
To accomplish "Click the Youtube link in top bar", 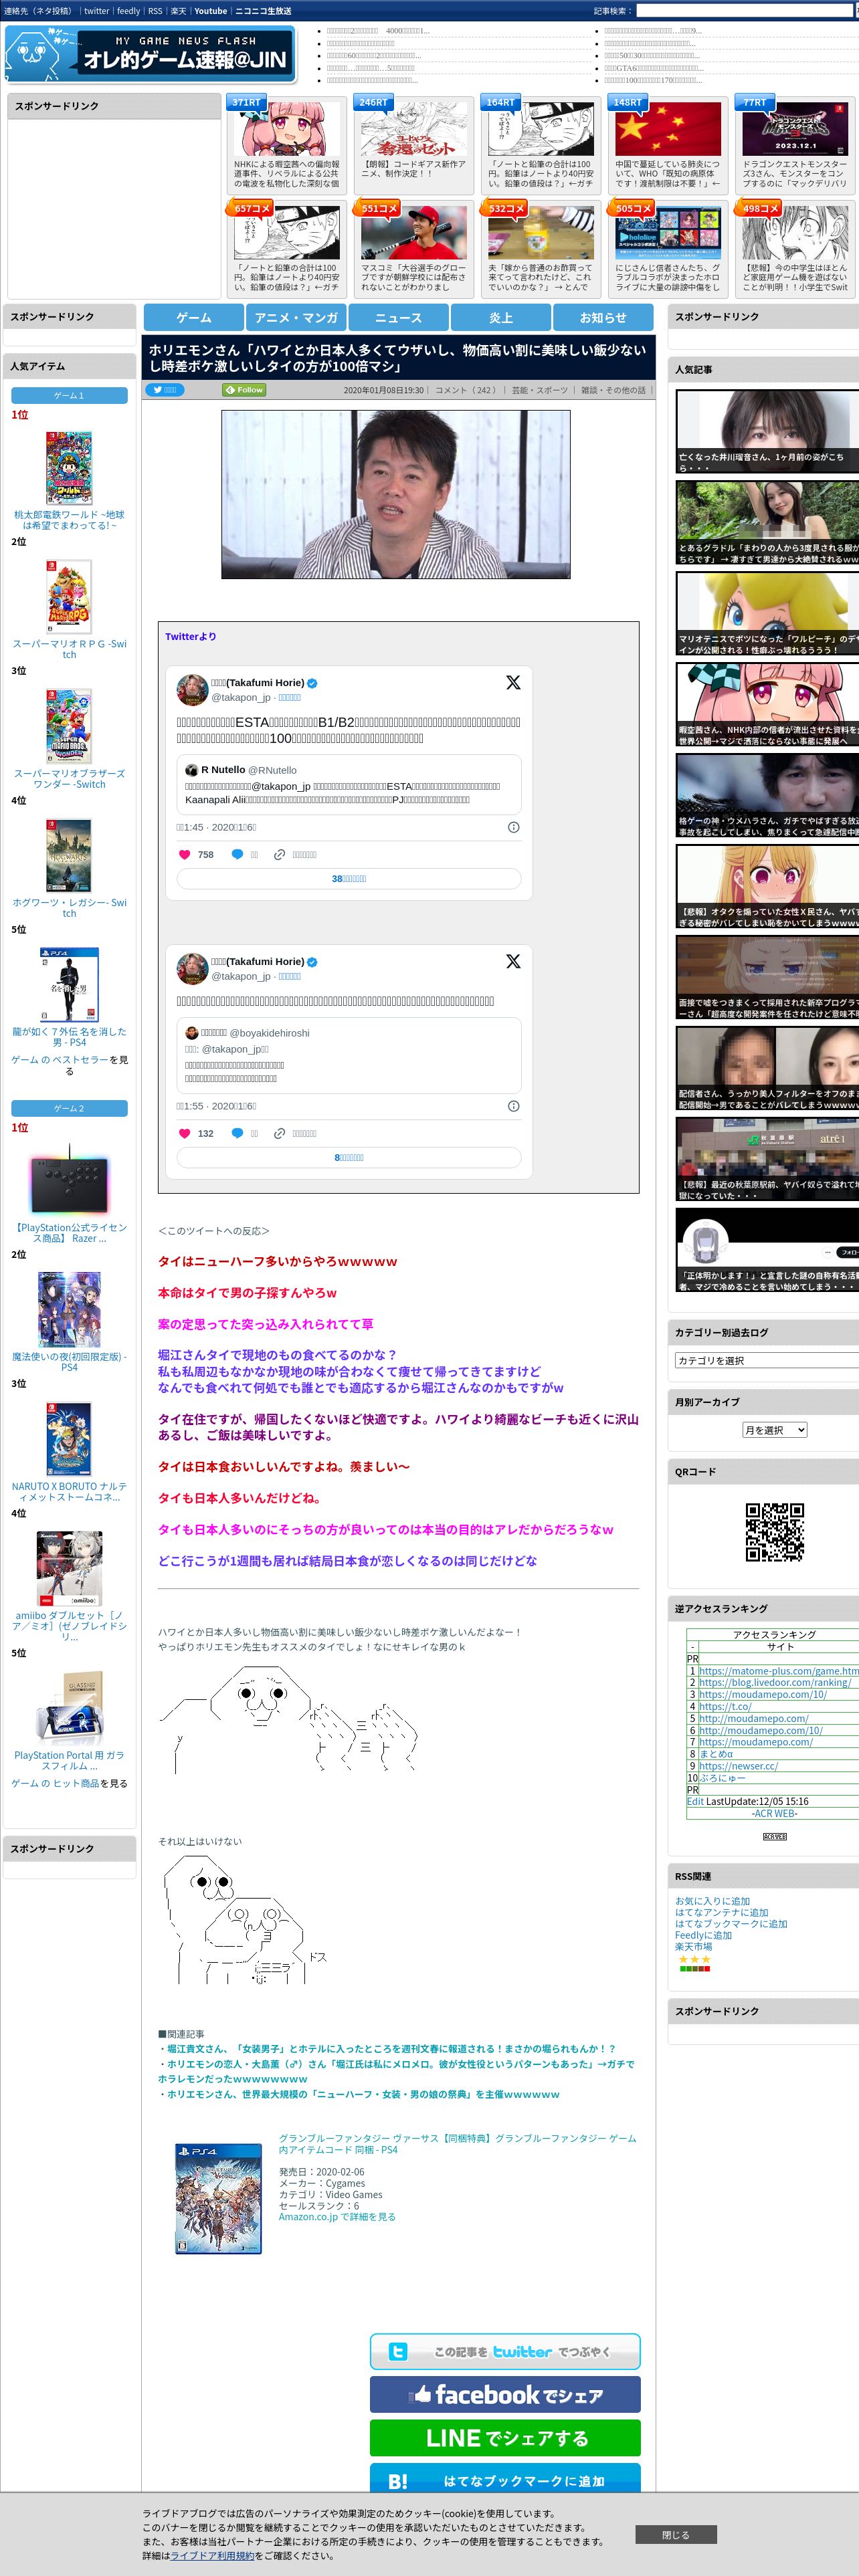I will click(x=210, y=11).
